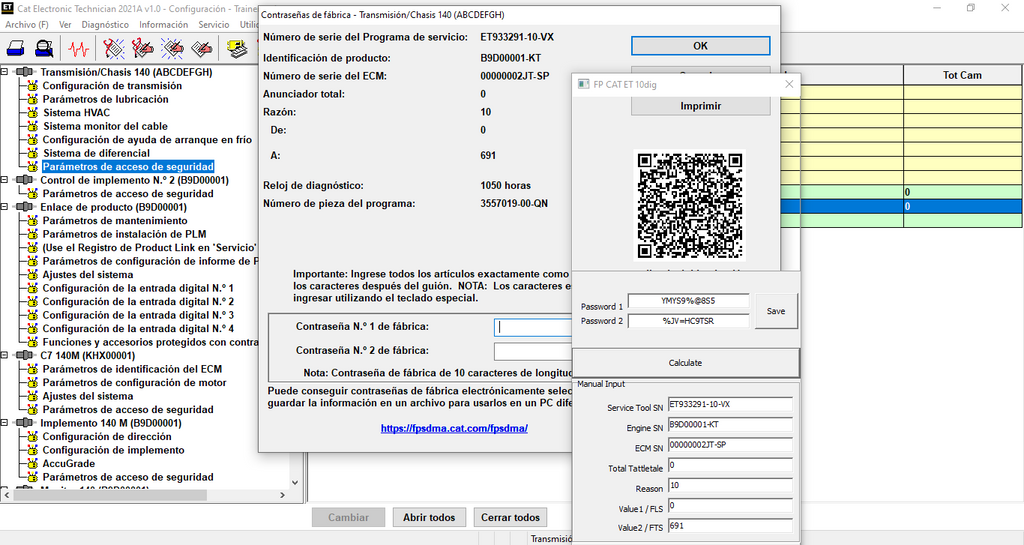Screen dimensions: 1024x545
Task: Click the Cerrar todos button
Action: point(511,518)
